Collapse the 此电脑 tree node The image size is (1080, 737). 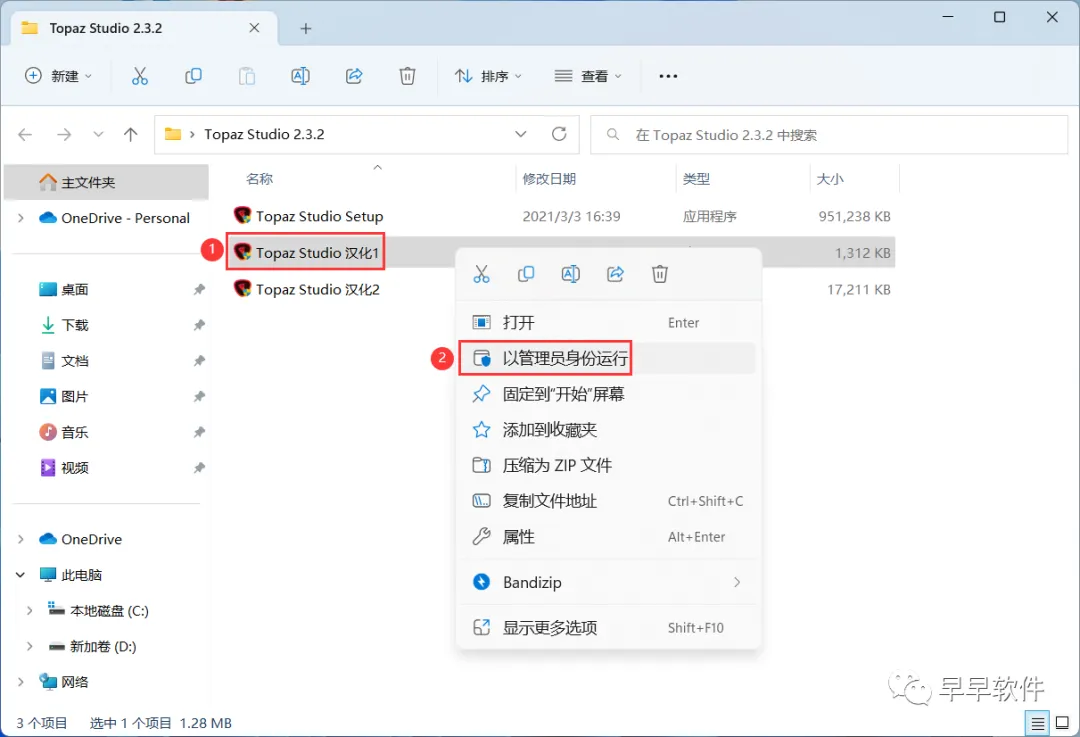click(x=21, y=574)
